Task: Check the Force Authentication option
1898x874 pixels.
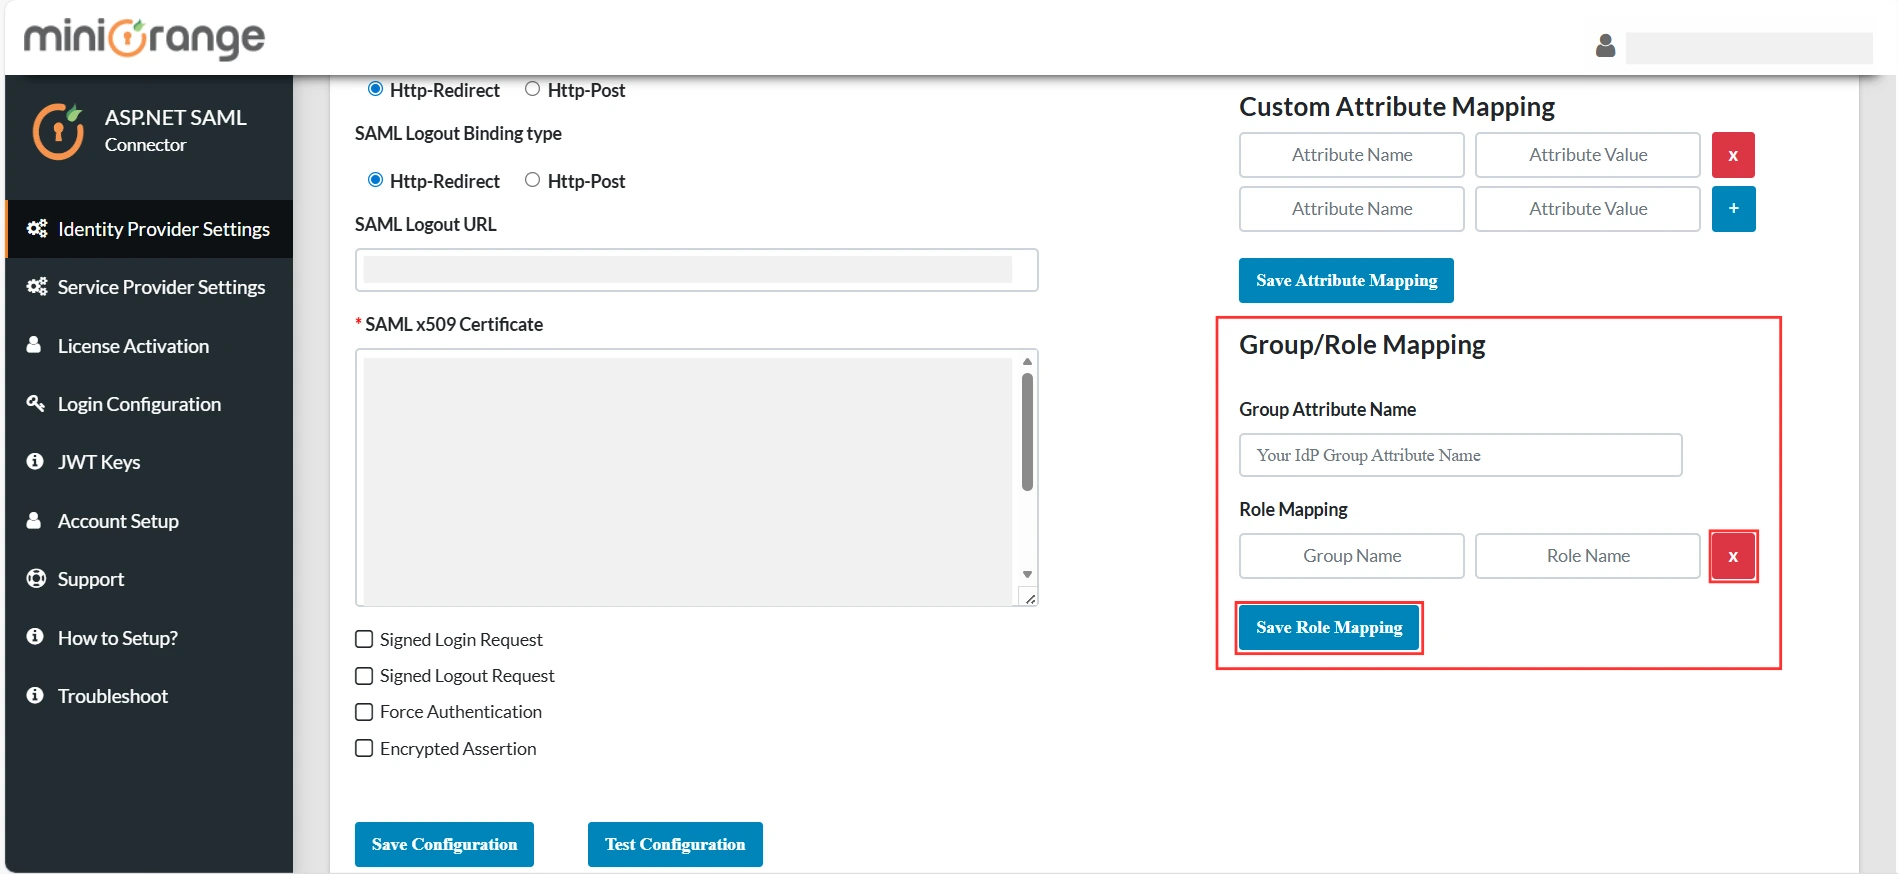Action: 365,712
